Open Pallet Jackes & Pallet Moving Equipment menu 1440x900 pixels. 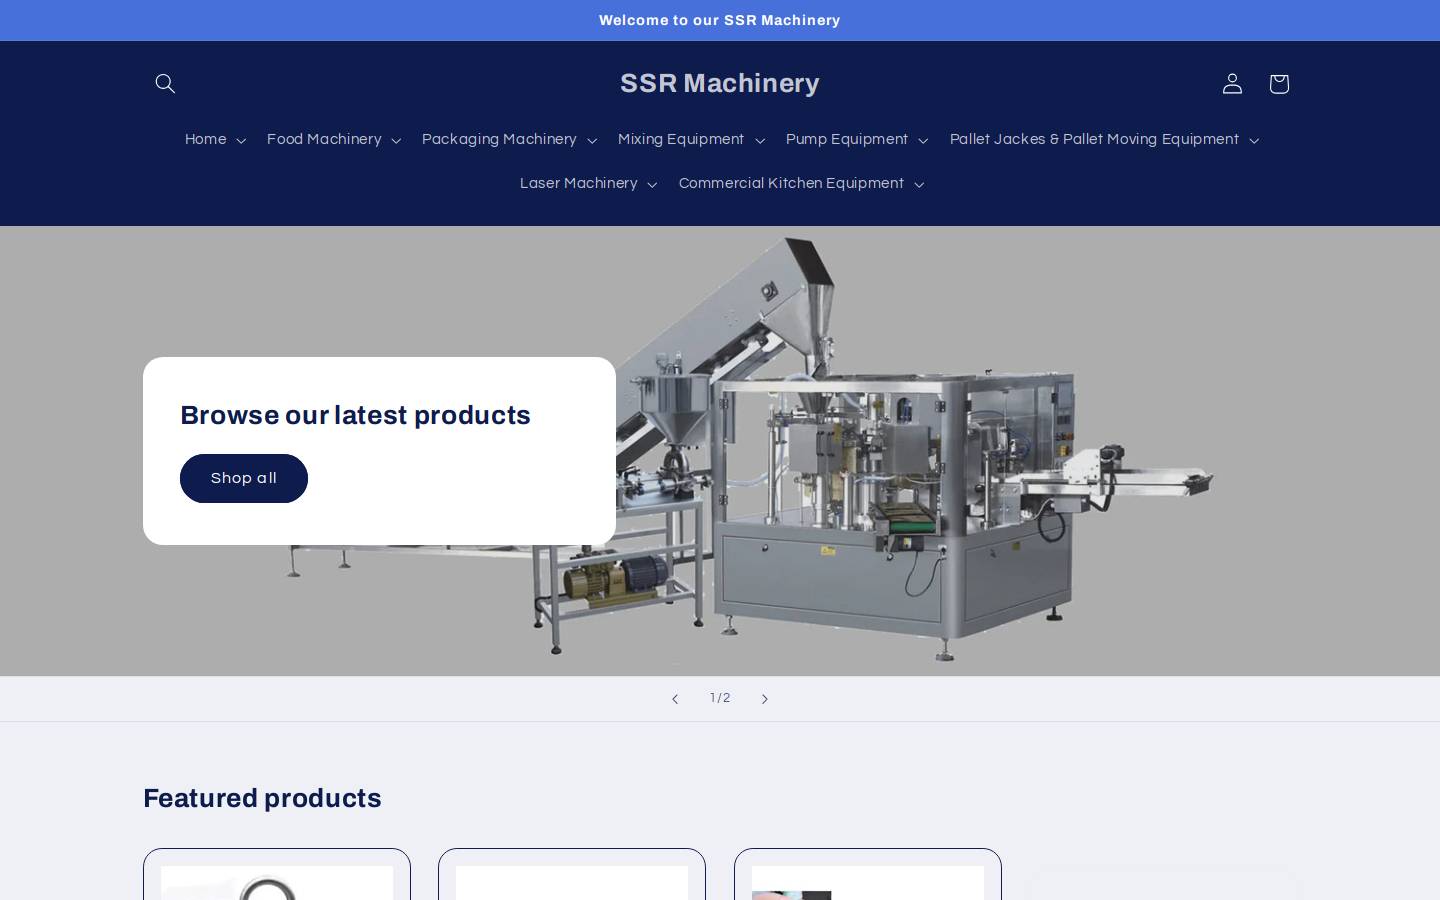(1094, 140)
